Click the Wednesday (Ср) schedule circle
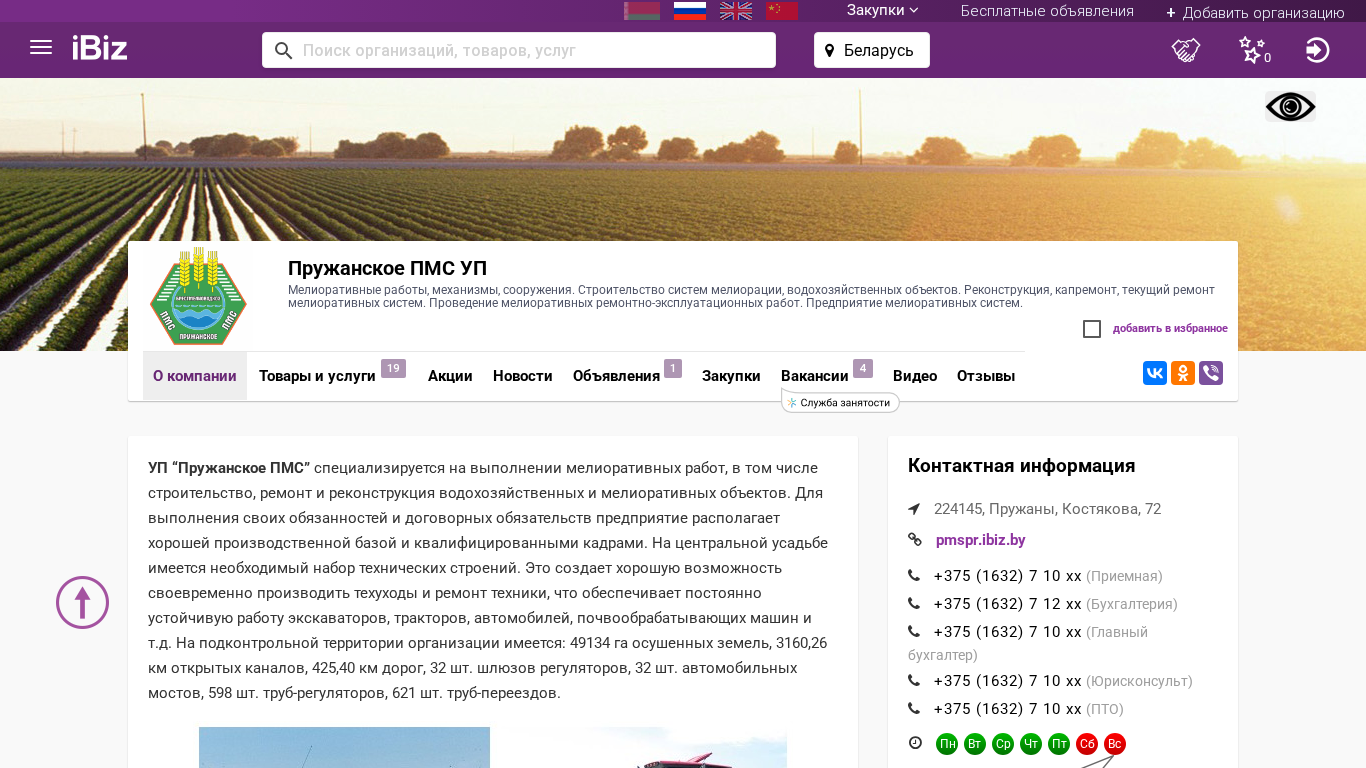1366x768 pixels. tap(1003, 744)
